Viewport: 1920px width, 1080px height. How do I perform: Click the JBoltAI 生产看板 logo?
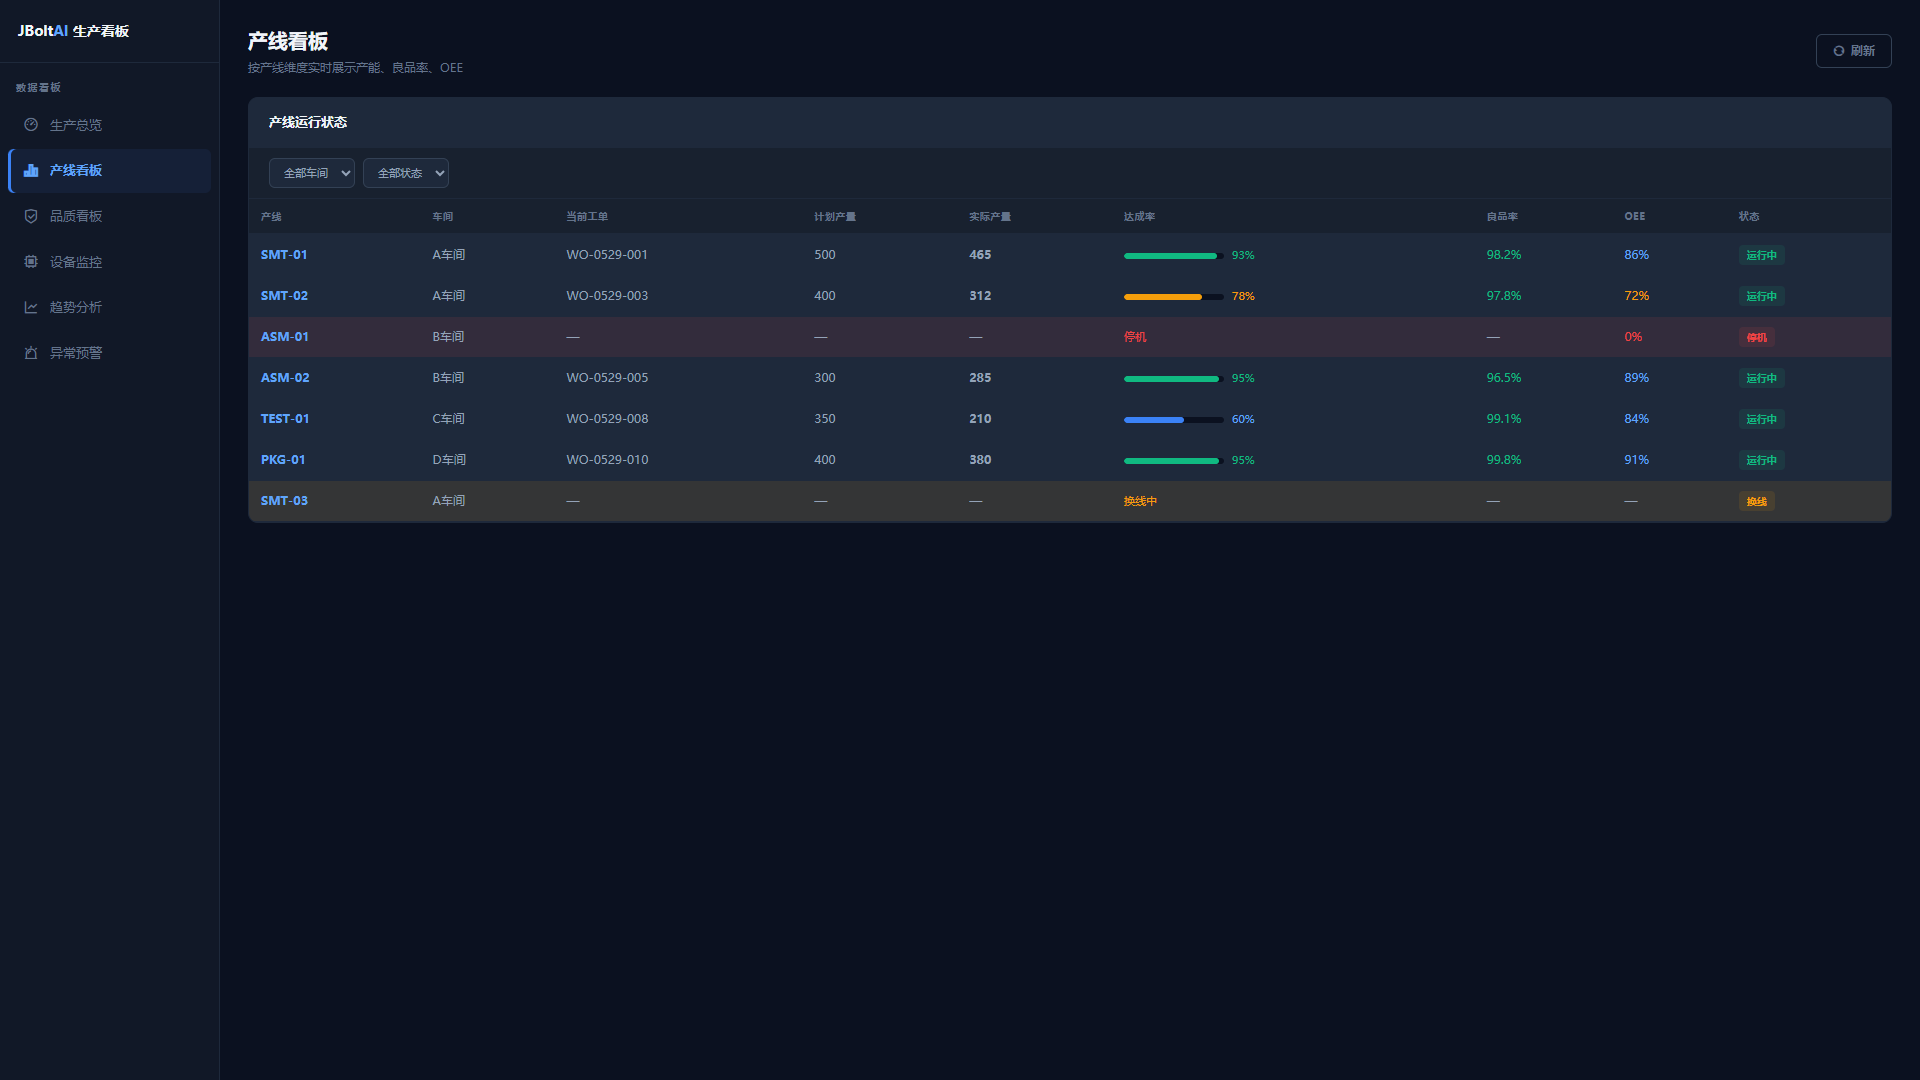[x=73, y=31]
